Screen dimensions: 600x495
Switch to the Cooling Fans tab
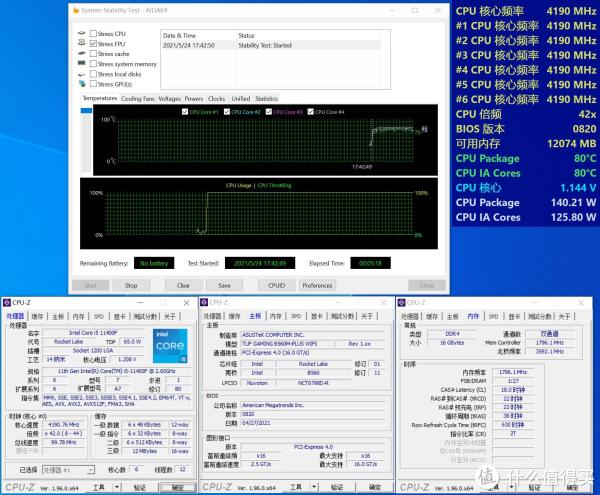[138, 99]
